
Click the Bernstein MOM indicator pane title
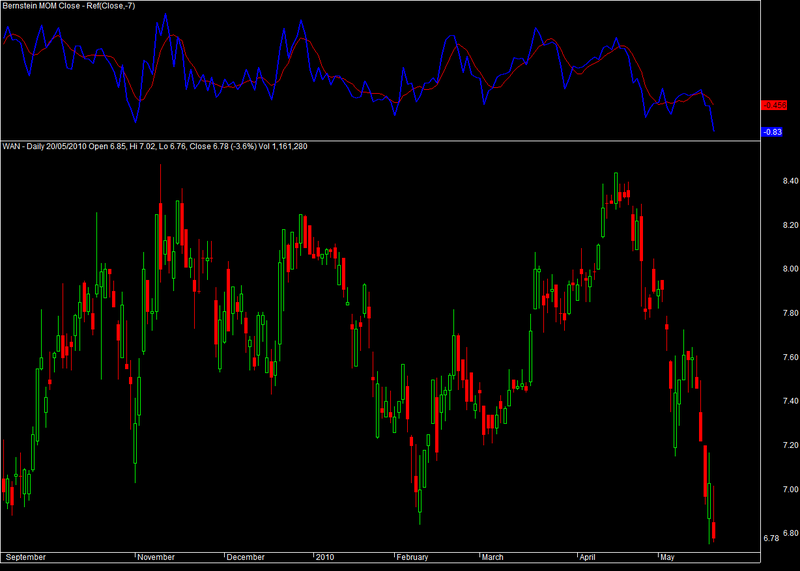[x=69, y=6]
